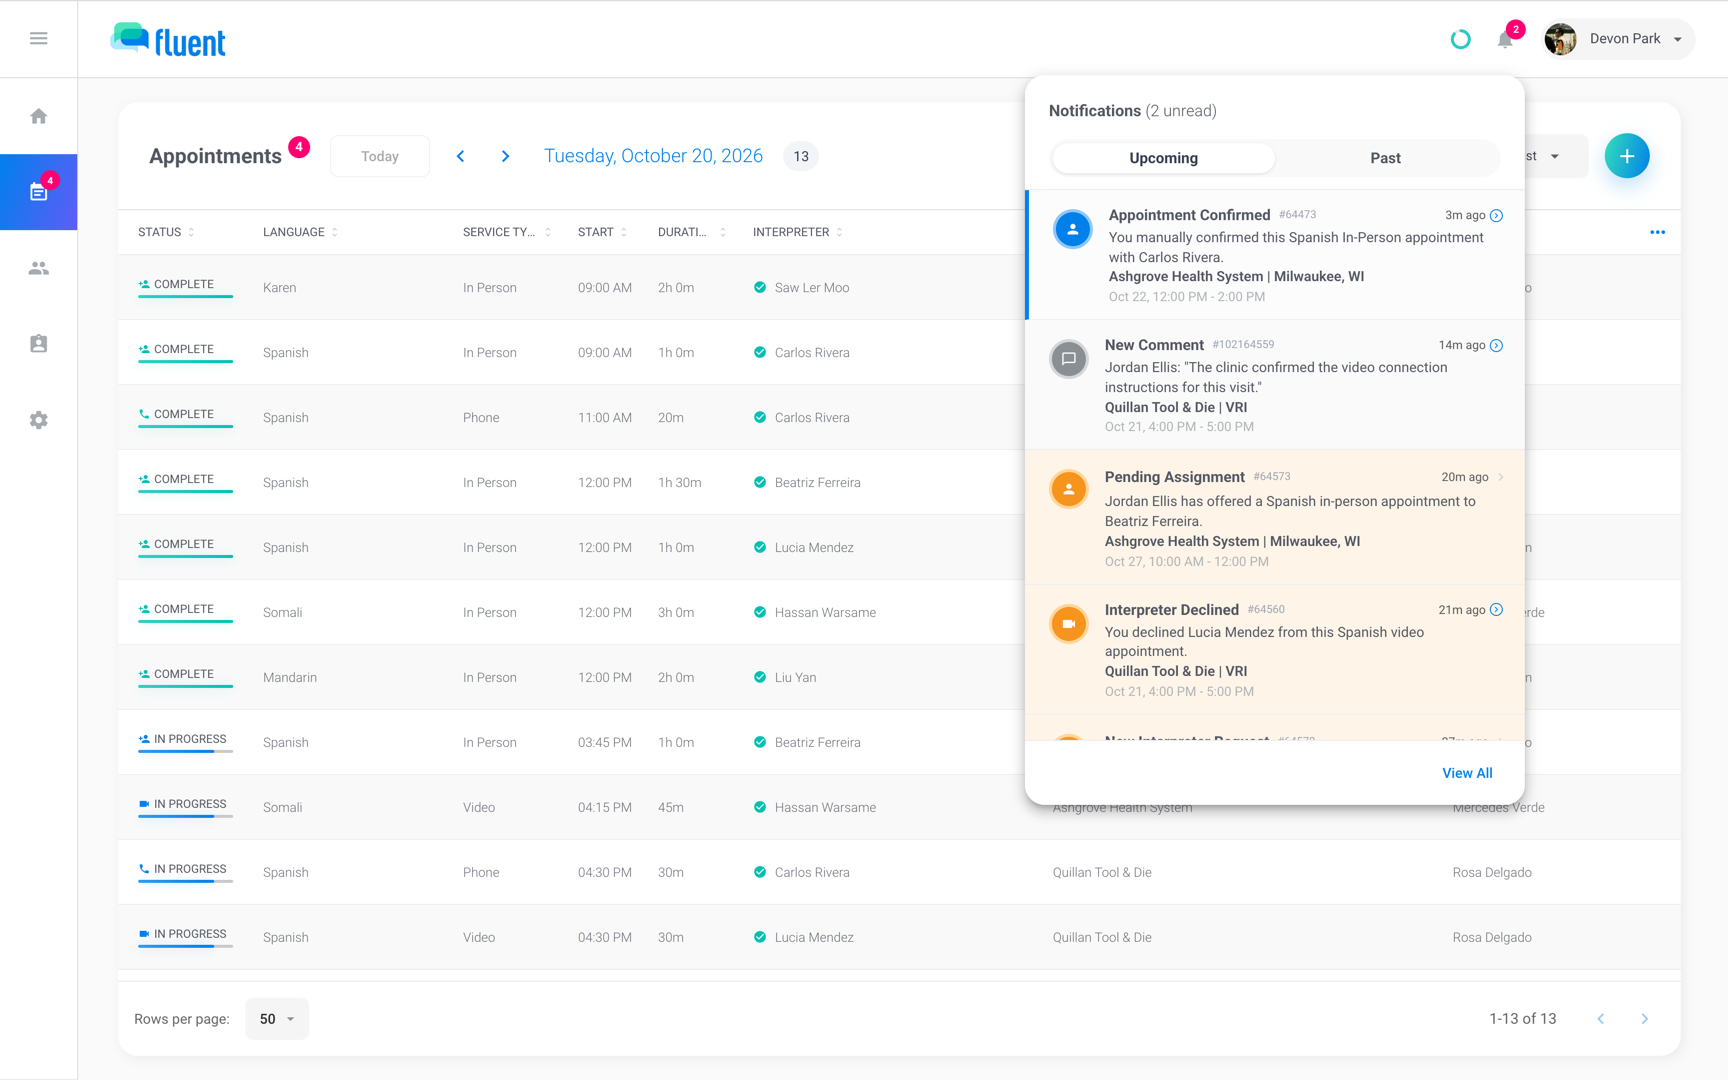Click the Tuesday, October 20, 2026 date
Screen dimensions: 1728x1080
pos(653,156)
